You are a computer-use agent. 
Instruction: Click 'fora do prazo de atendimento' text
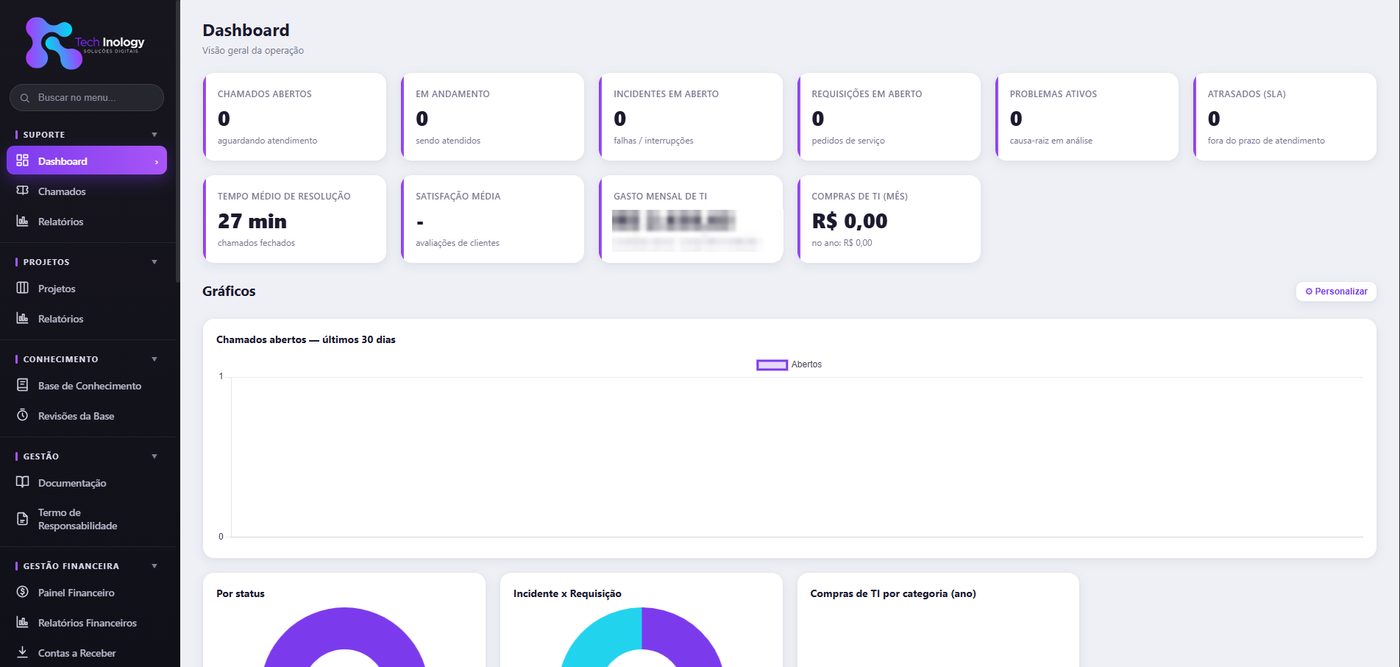[1266, 141]
